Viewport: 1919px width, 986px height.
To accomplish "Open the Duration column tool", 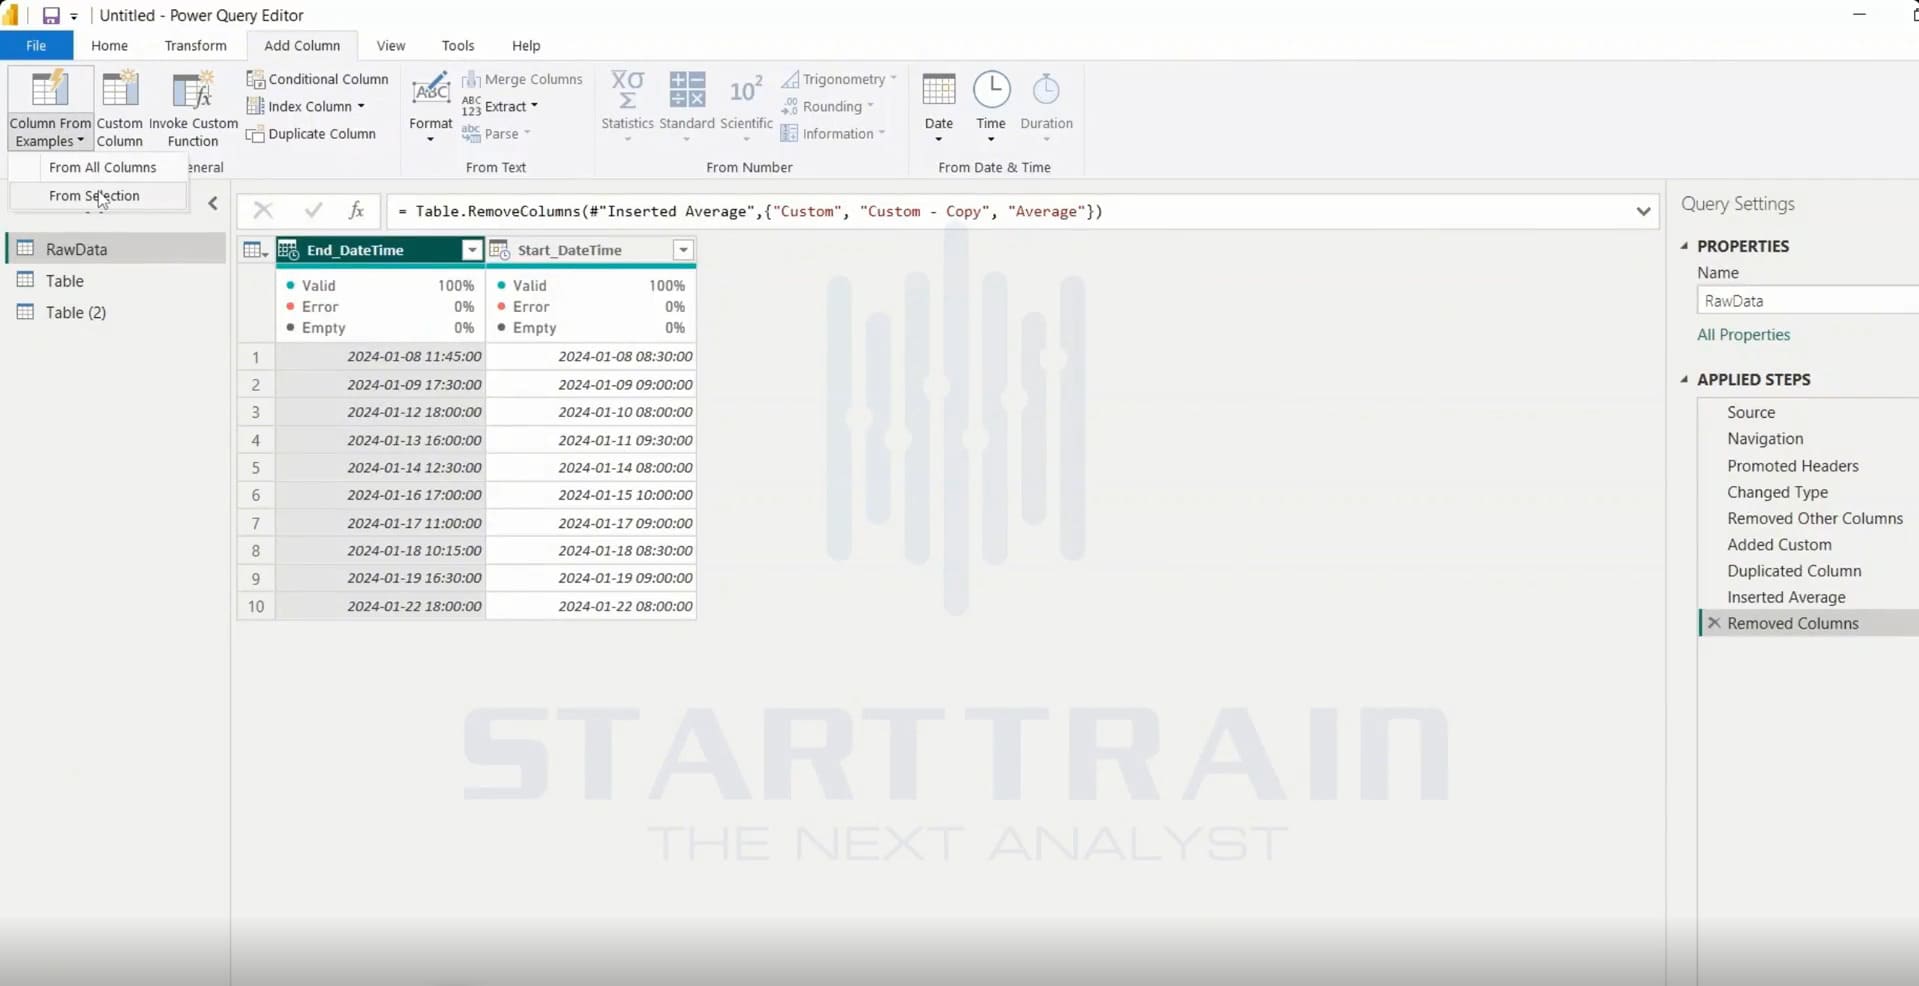I will (x=1046, y=106).
